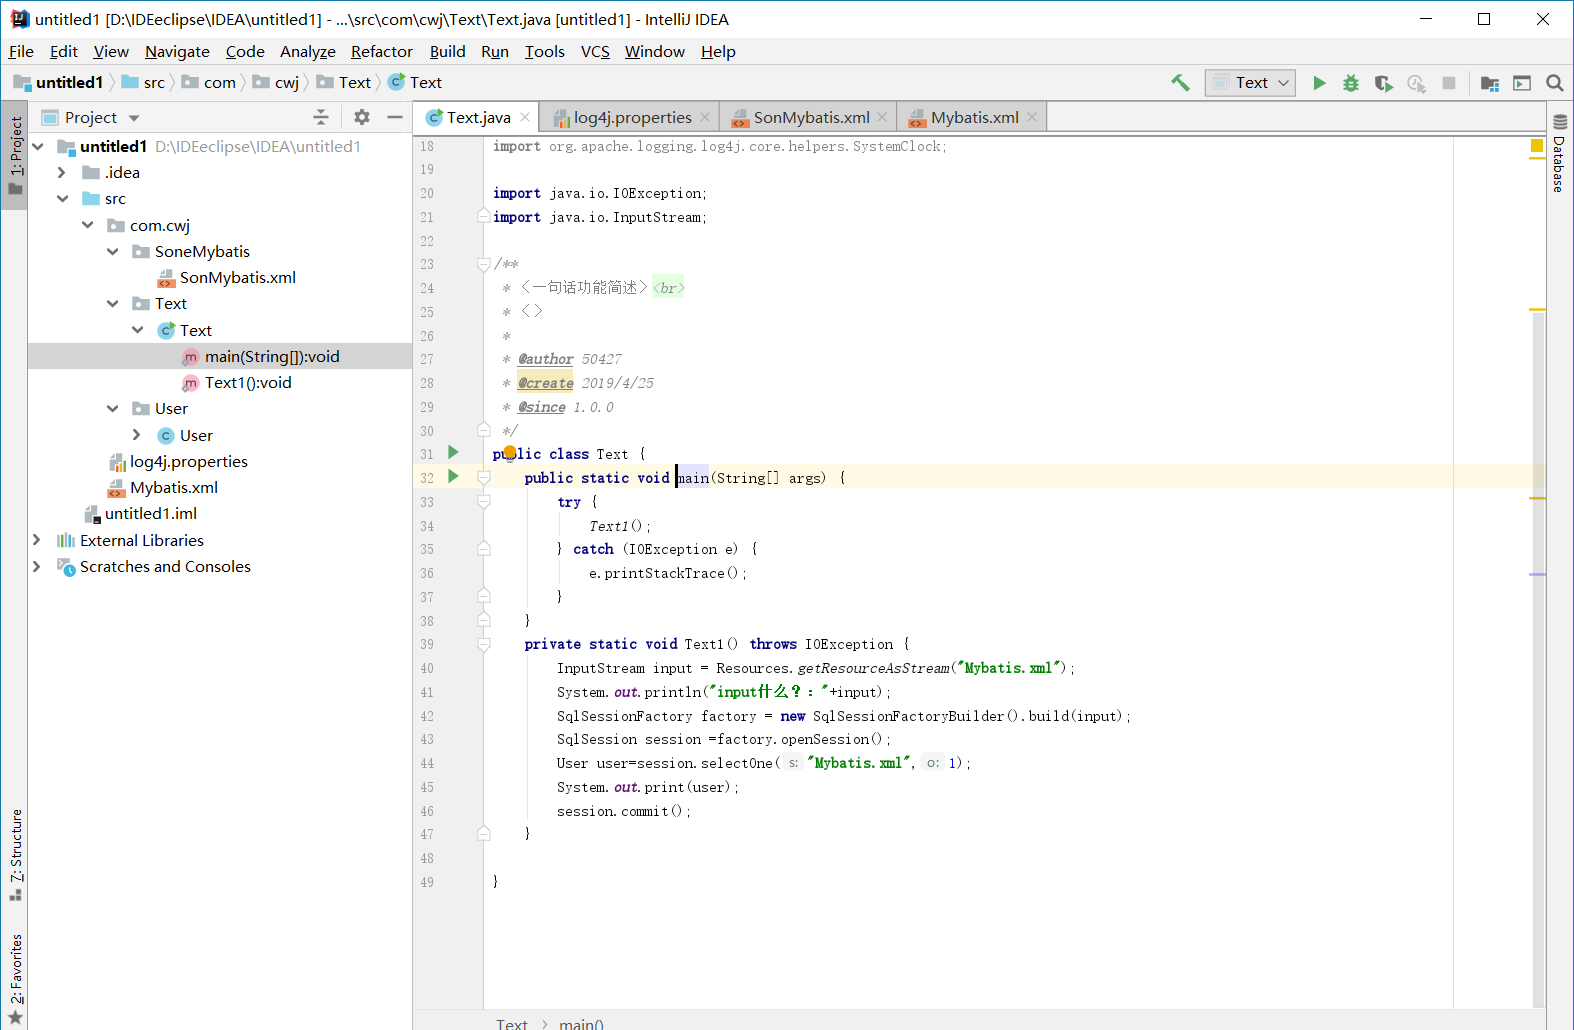Toggle the 2: Favorites tool window button
The height and width of the screenshot is (1030, 1574).
click(x=15, y=978)
